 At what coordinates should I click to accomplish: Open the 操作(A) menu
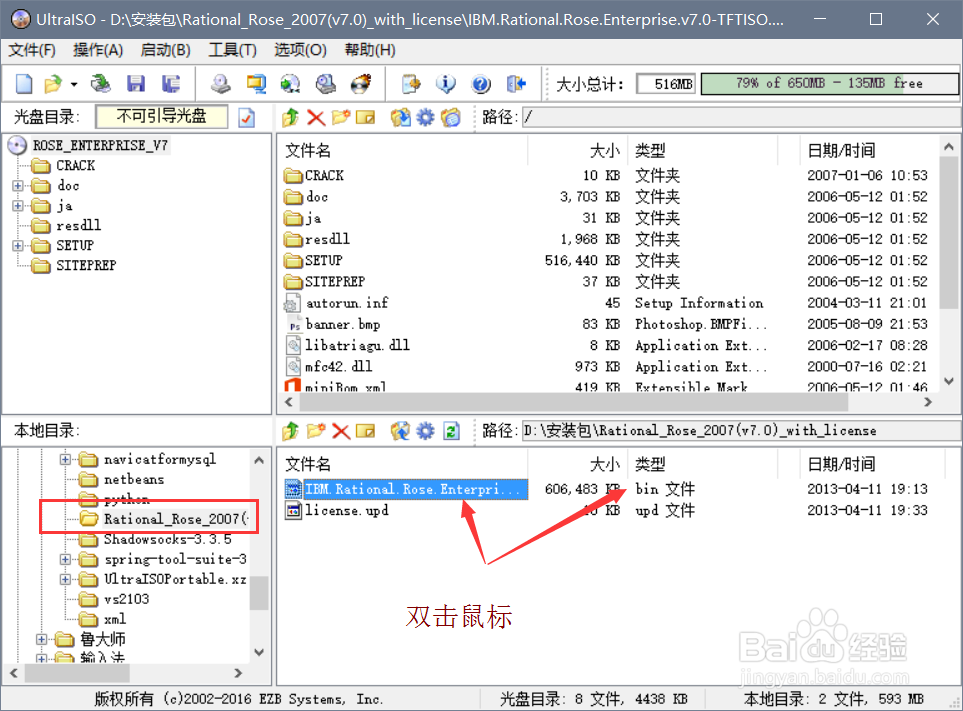(98, 50)
